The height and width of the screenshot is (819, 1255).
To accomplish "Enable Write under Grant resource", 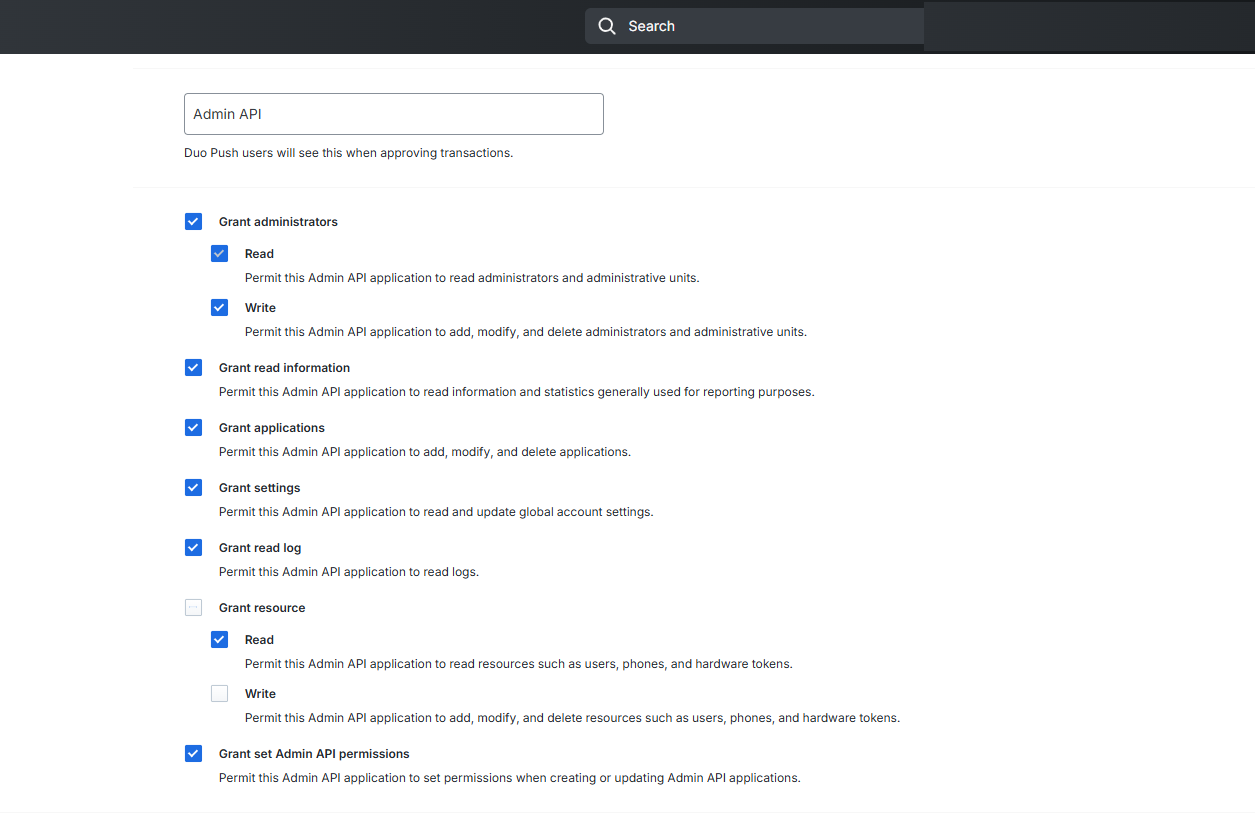I will (x=220, y=694).
